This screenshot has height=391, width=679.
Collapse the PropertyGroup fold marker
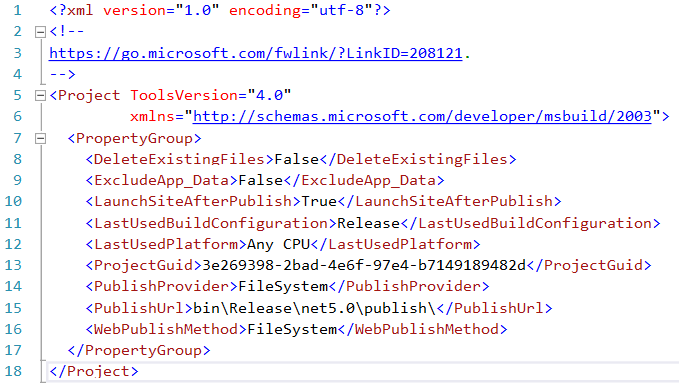coord(40,139)
